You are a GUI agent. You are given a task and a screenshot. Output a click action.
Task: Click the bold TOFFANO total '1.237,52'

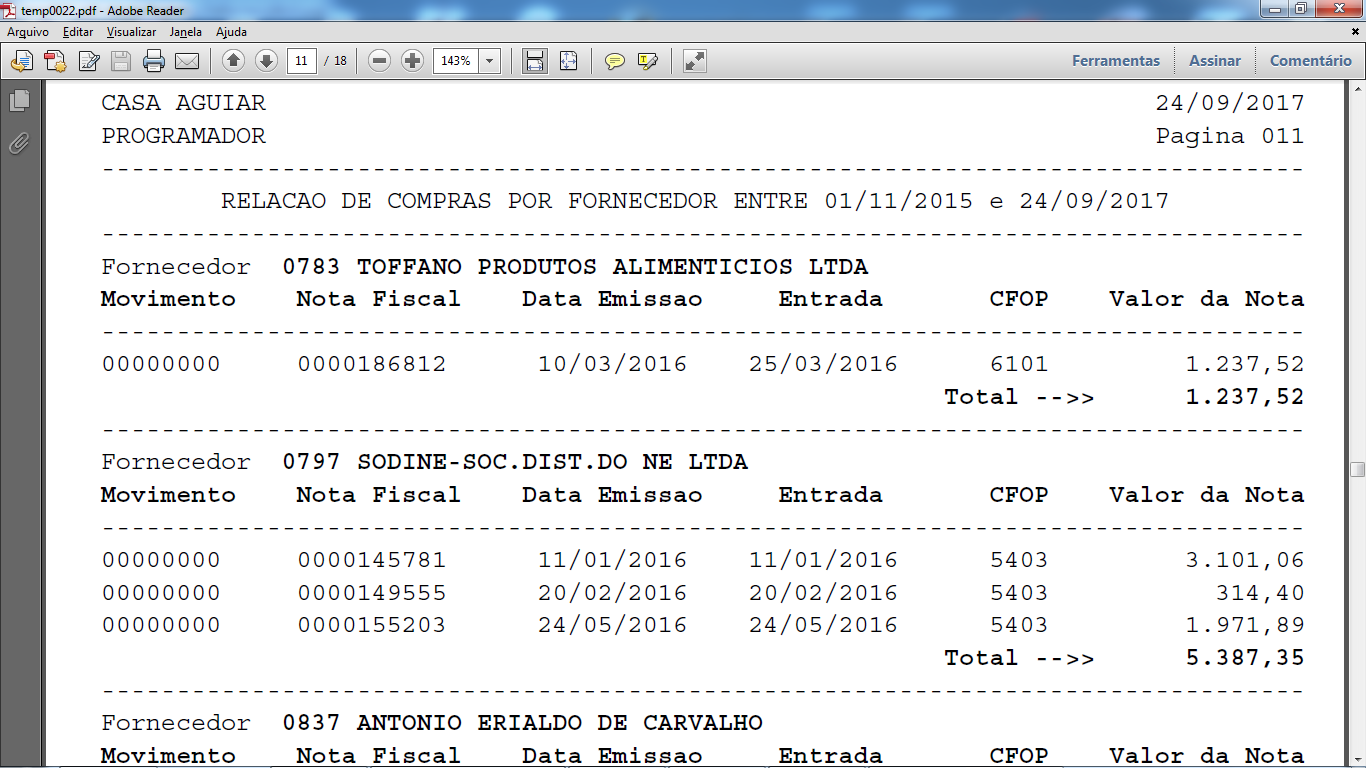point(1245,397)
